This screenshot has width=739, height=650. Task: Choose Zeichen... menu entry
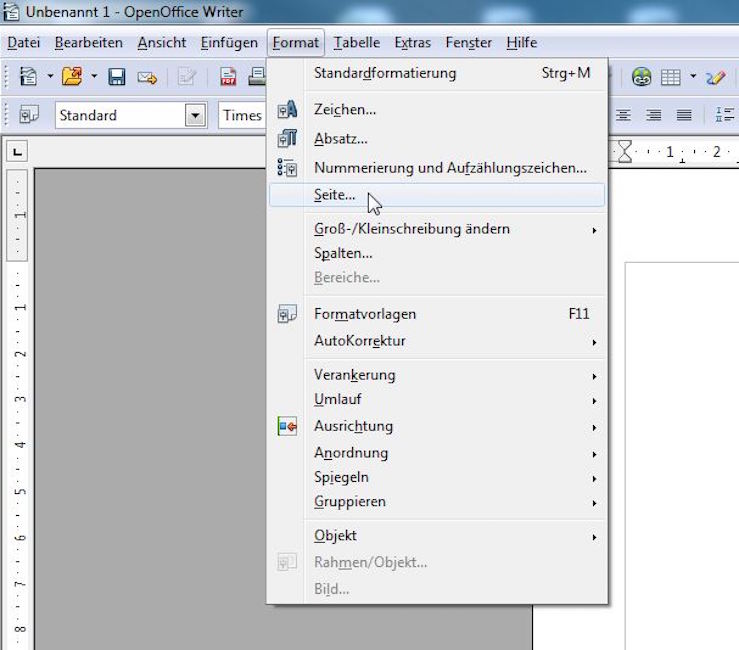click(x=437, y=110)
